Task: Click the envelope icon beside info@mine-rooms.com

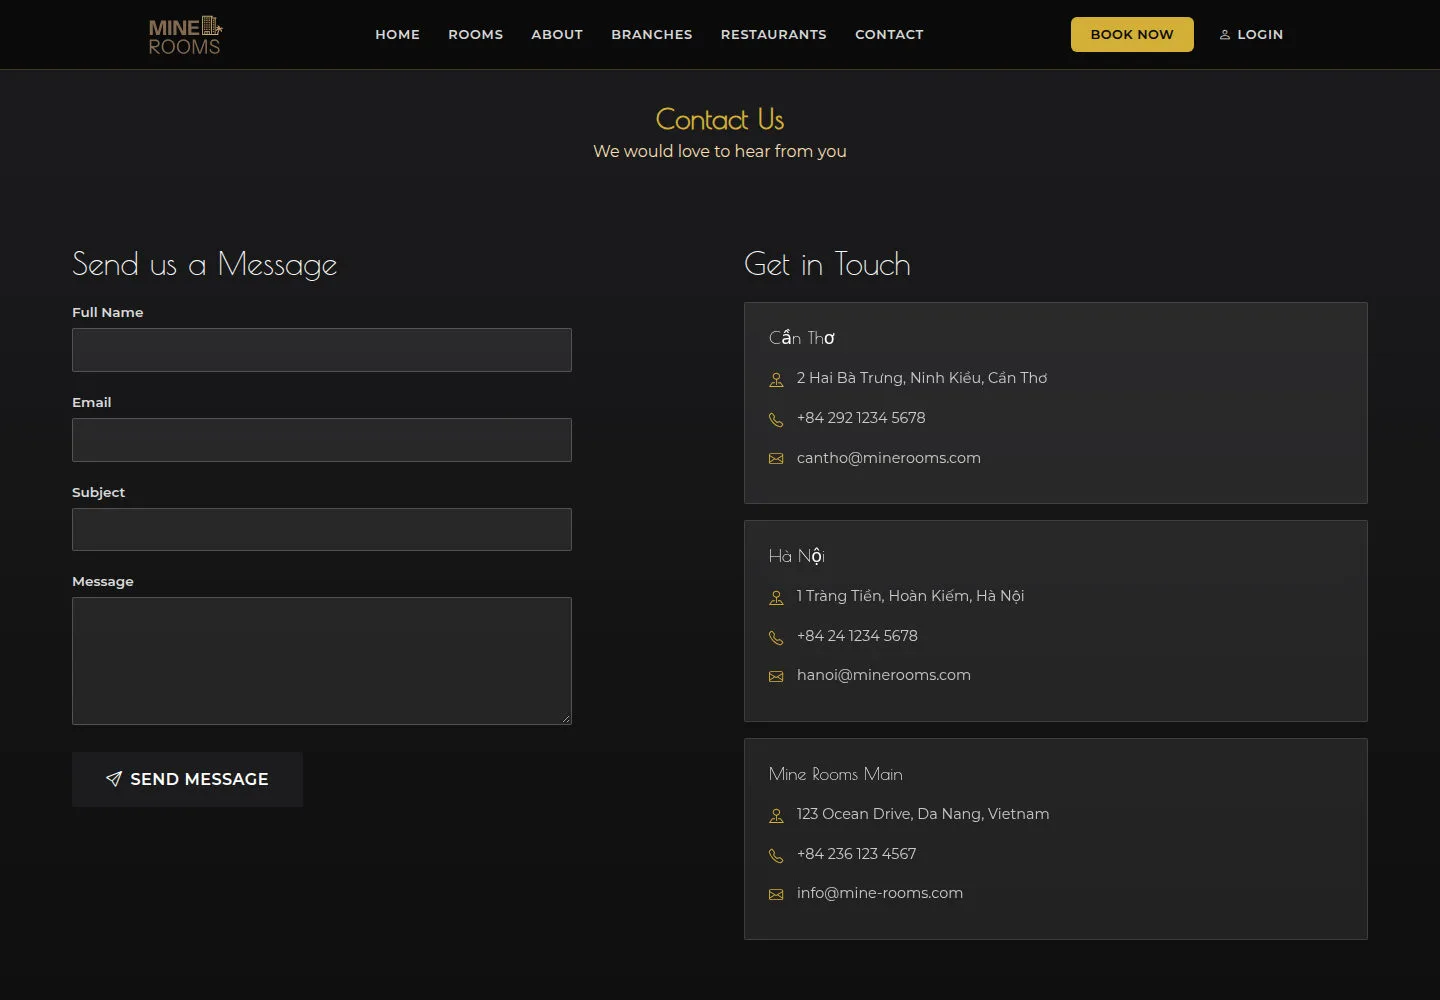Action: tap(776, 895)
